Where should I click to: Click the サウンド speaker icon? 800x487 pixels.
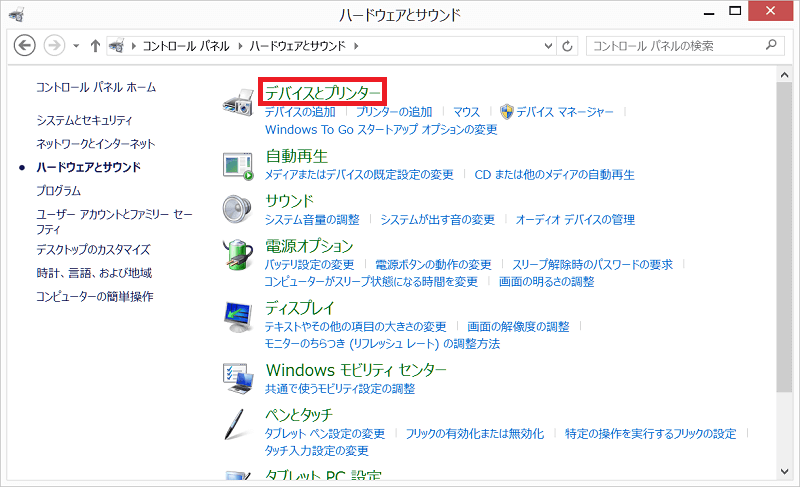(237, 210)
